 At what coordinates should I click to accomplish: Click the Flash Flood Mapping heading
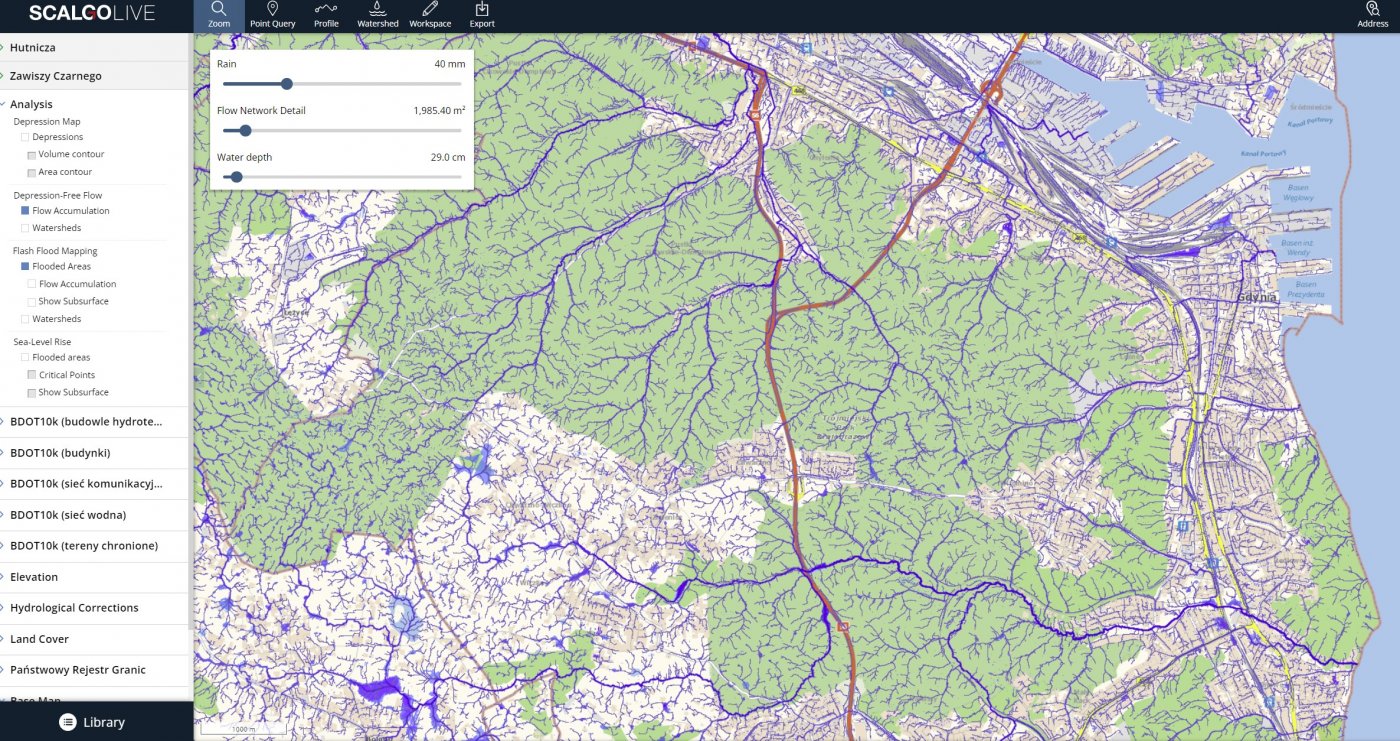[x=55, y=251]
